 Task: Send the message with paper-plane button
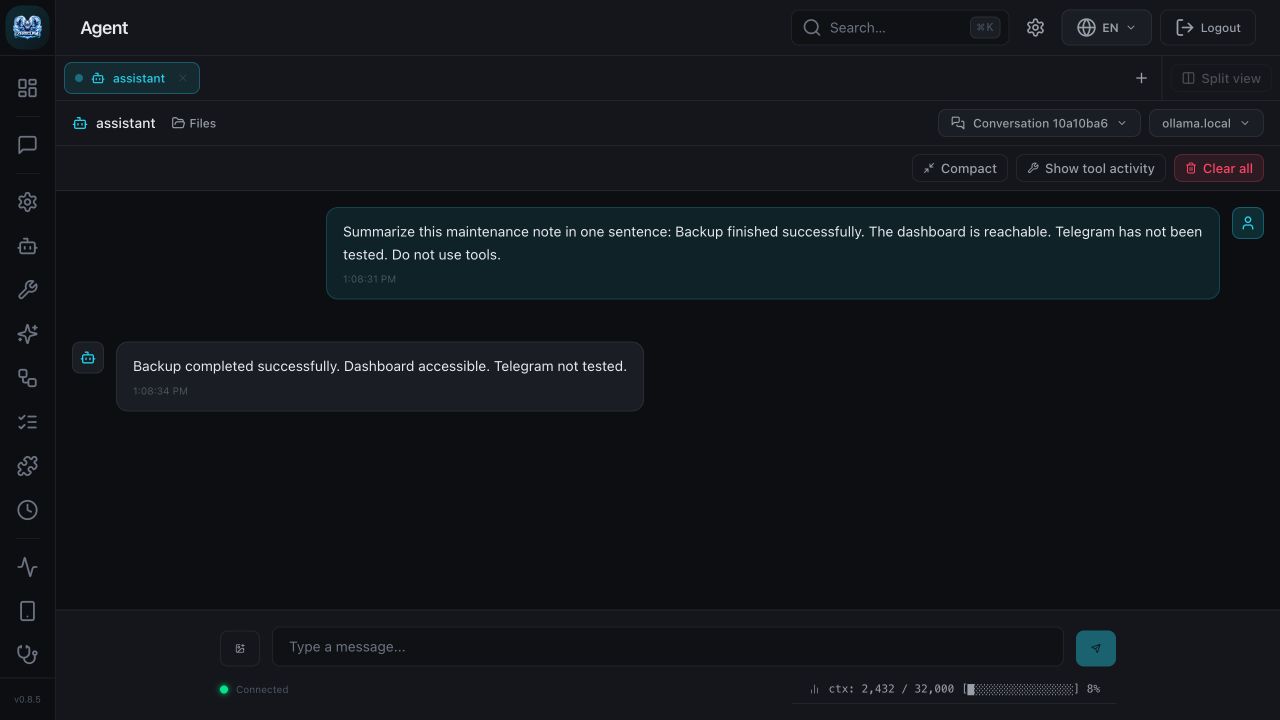tap(1096, 648)
